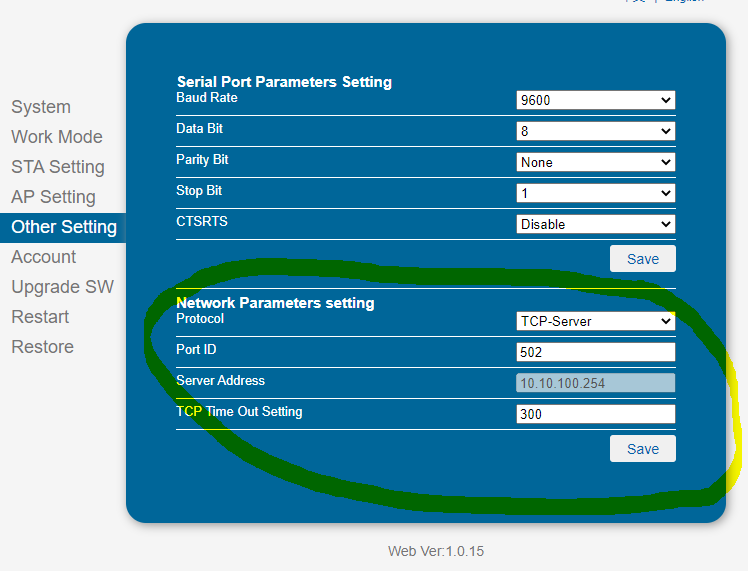The image size is (748, 571).
Task: Select Restart in the sidebar
Action: coord(40,317)
